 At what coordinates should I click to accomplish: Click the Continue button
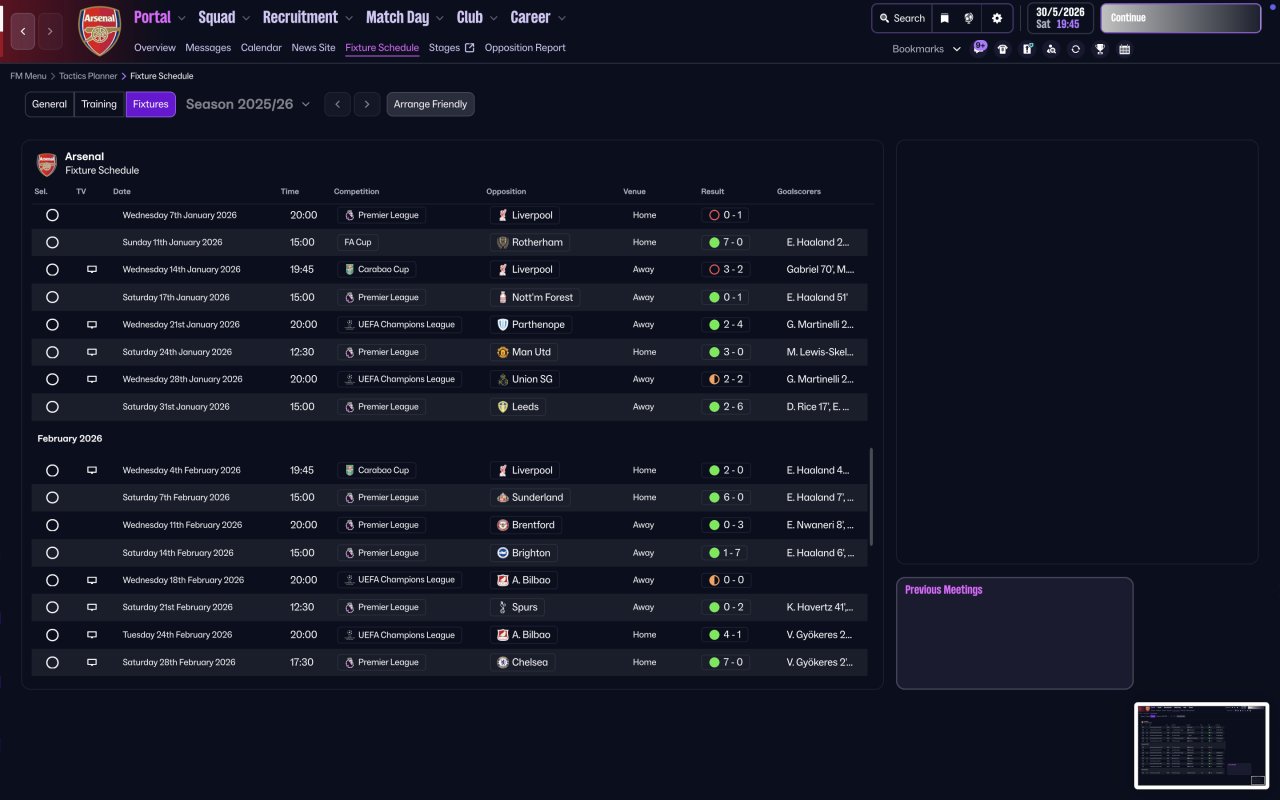(1180, 18)
